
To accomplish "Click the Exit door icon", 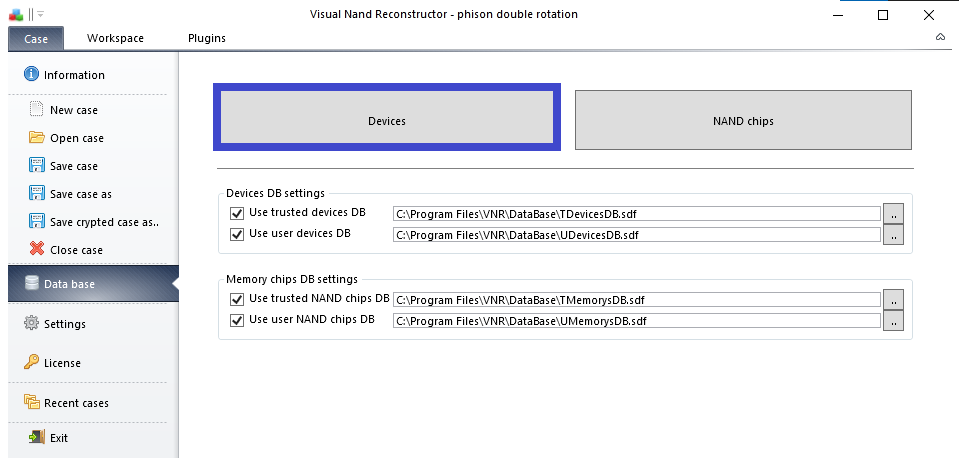I will [37, 437].
